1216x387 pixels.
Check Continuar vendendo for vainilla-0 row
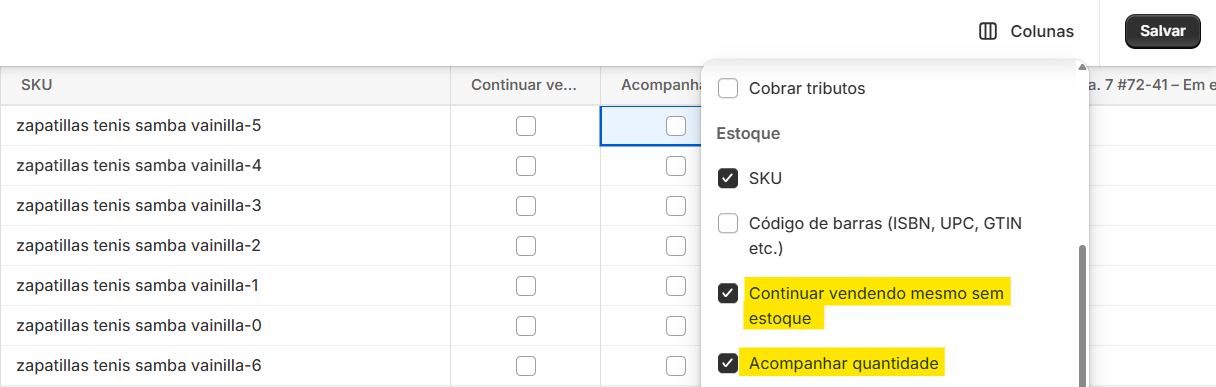pos(525,326)
